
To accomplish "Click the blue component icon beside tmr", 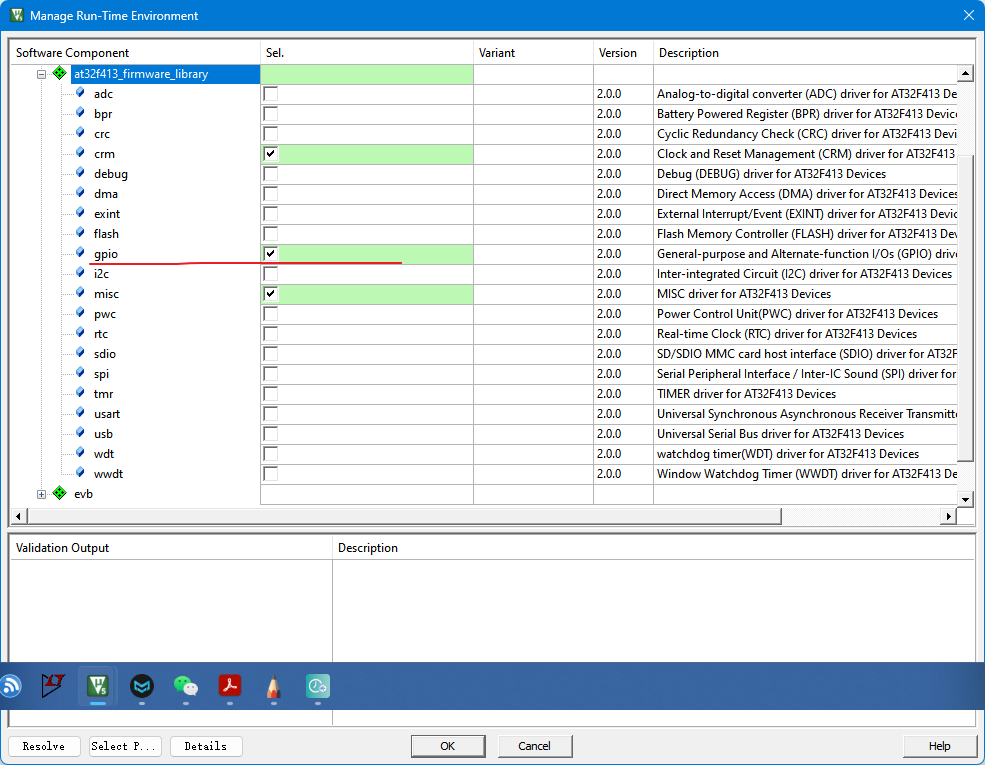I will (80, 393).
